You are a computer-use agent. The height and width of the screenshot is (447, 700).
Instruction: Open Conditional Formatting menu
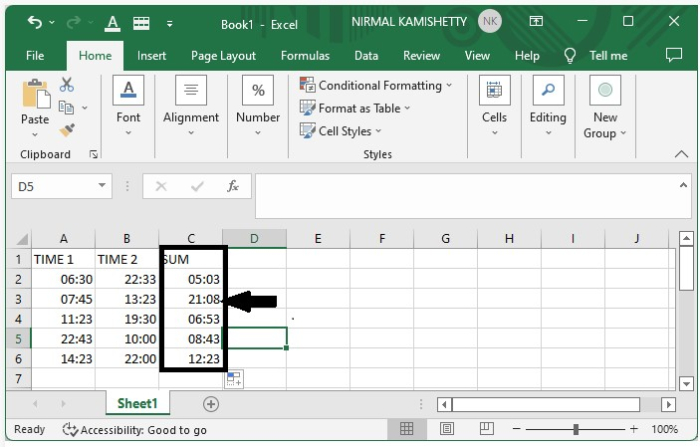click(x=376, y=85)
